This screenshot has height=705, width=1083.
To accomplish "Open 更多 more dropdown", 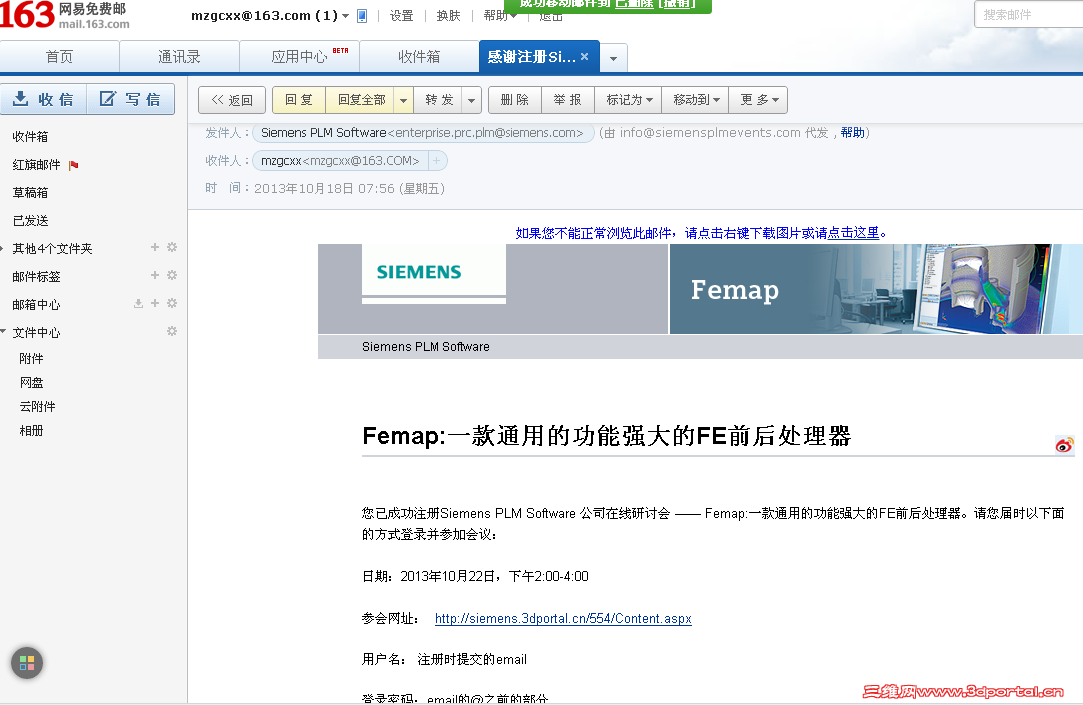I will [758, 100].
